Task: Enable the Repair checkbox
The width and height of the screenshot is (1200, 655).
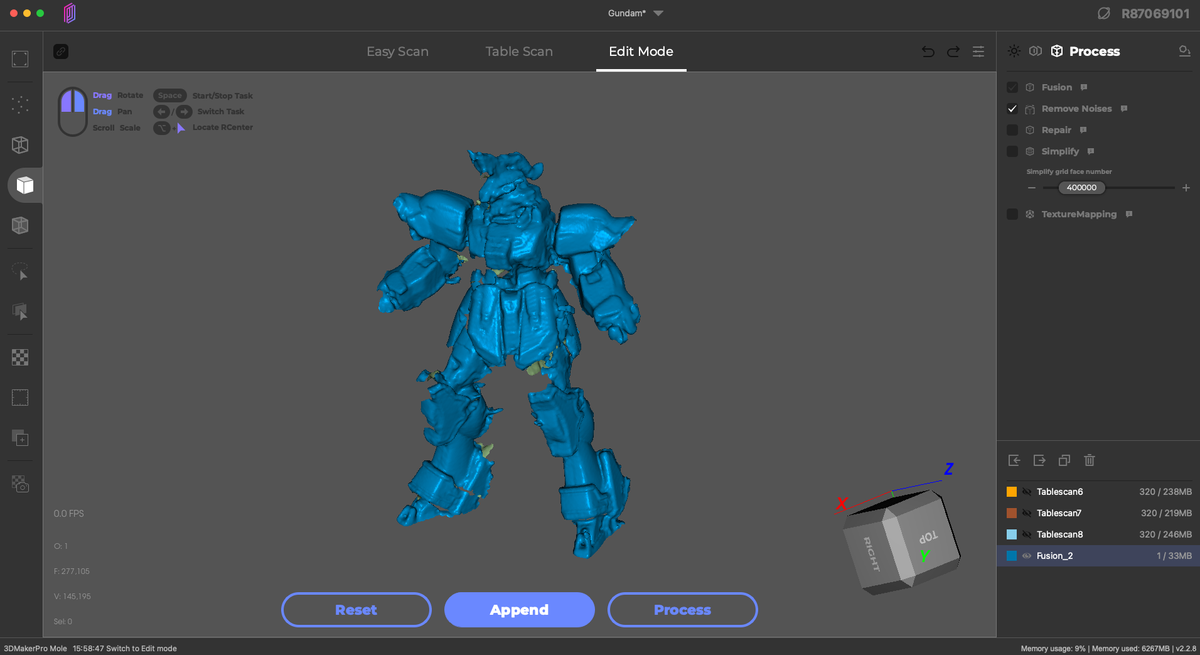Action: [x=1012, y=130]
